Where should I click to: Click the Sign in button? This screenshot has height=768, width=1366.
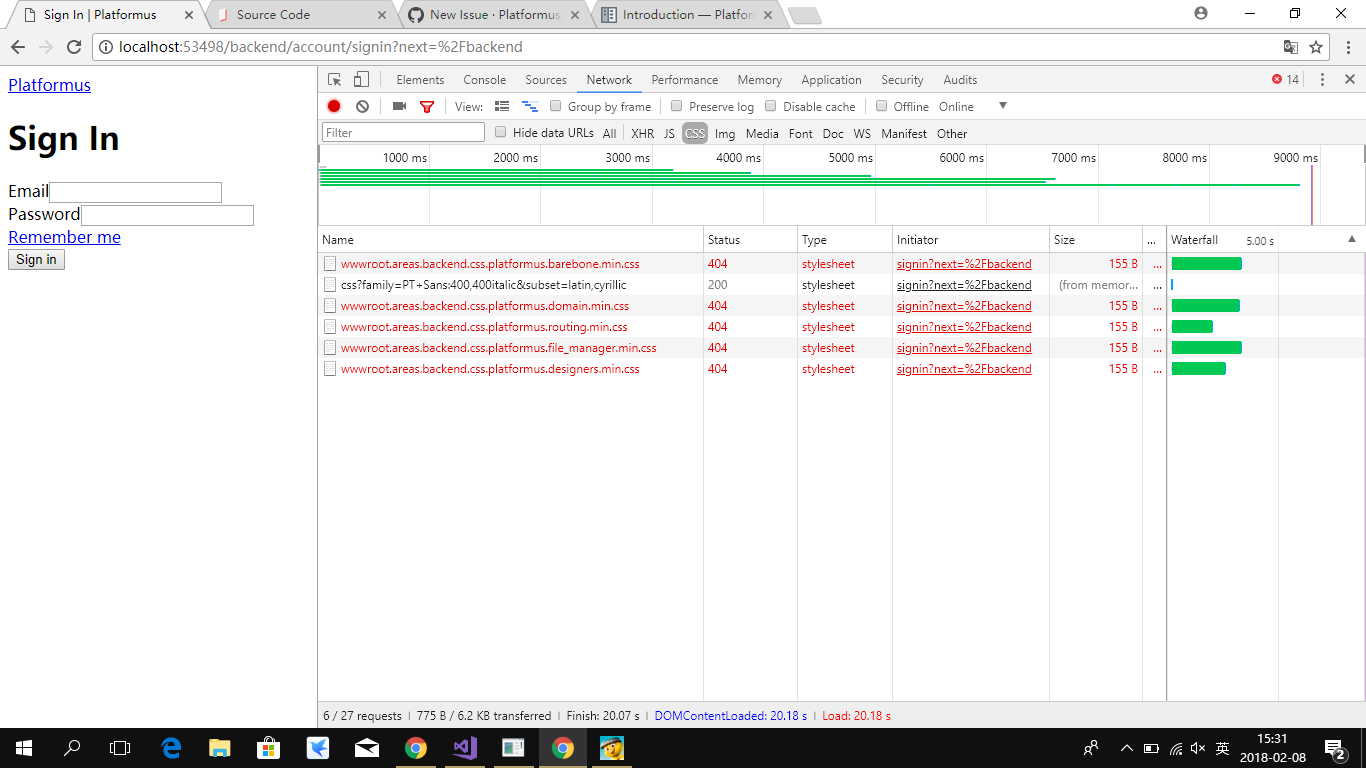pyautogui.click(x=35, y=259)
